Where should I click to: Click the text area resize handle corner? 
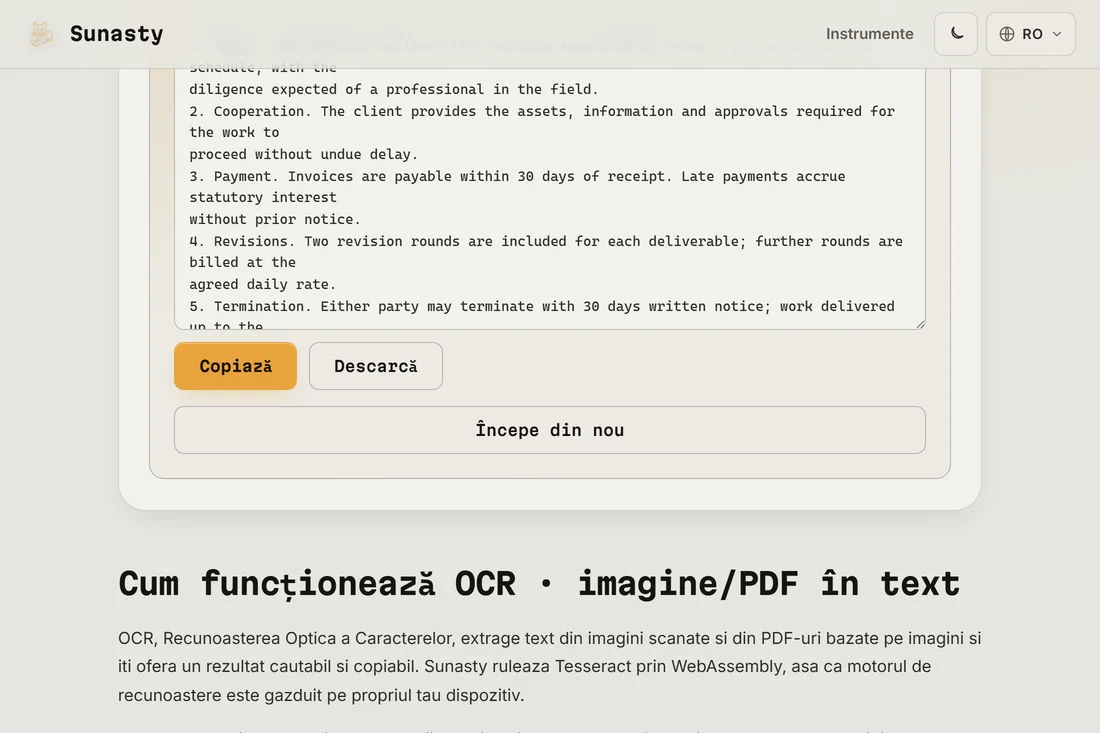click(x=920, y=323)
